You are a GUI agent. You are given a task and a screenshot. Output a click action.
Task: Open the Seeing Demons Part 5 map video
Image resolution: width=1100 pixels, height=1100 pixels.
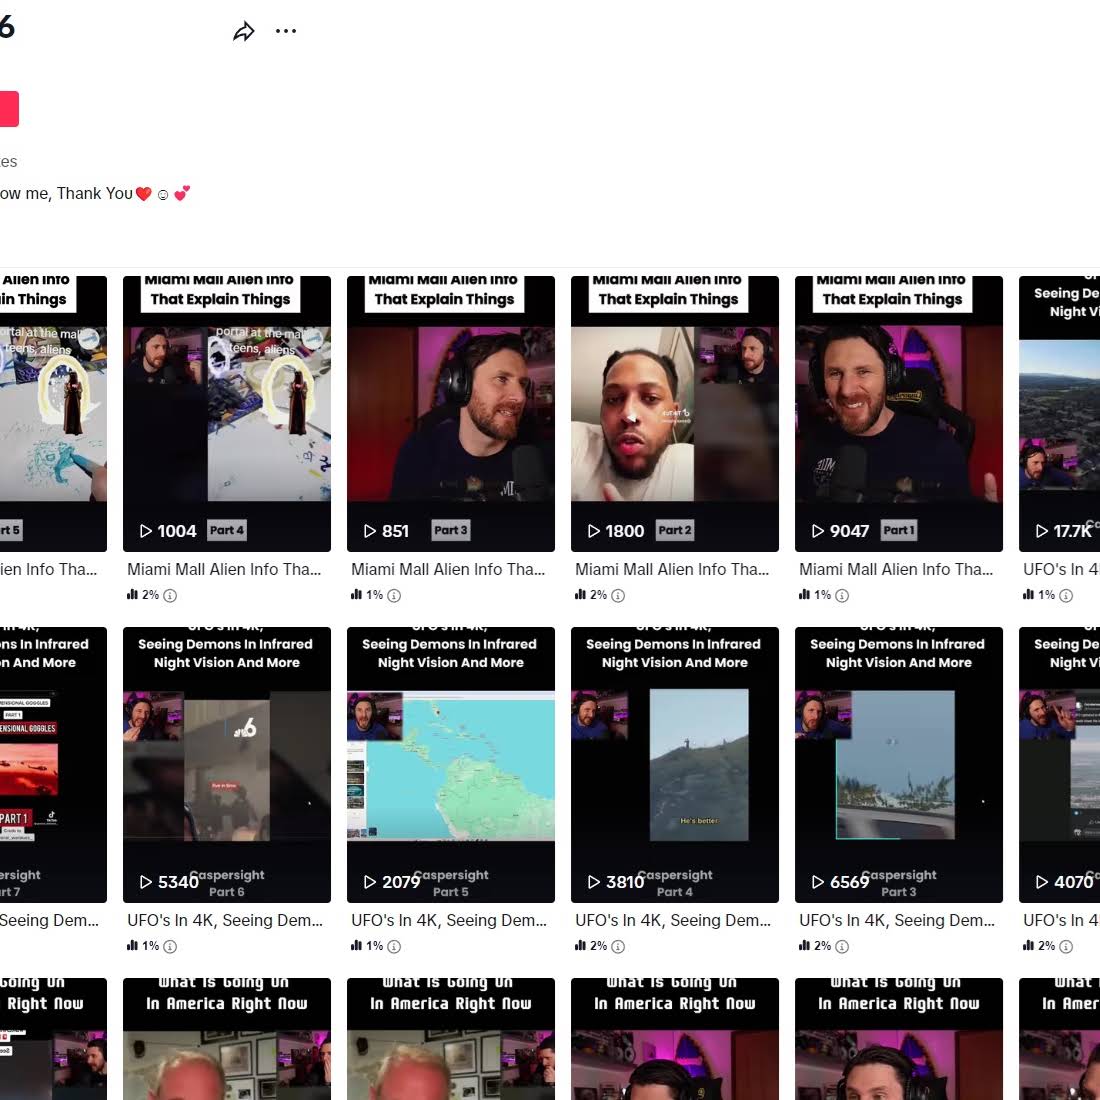point(451,765)
